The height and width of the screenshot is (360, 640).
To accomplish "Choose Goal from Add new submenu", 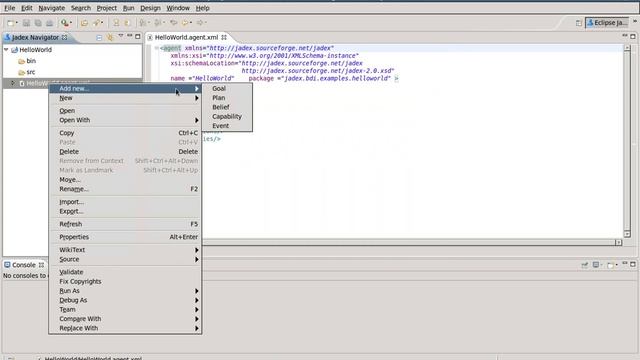I will tap(227, 88).
